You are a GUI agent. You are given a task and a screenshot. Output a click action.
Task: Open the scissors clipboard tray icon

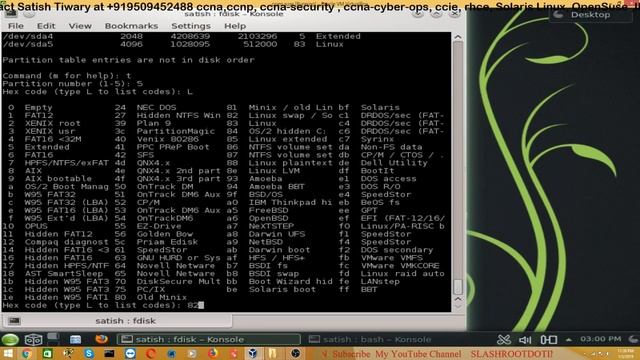point(504,339)
